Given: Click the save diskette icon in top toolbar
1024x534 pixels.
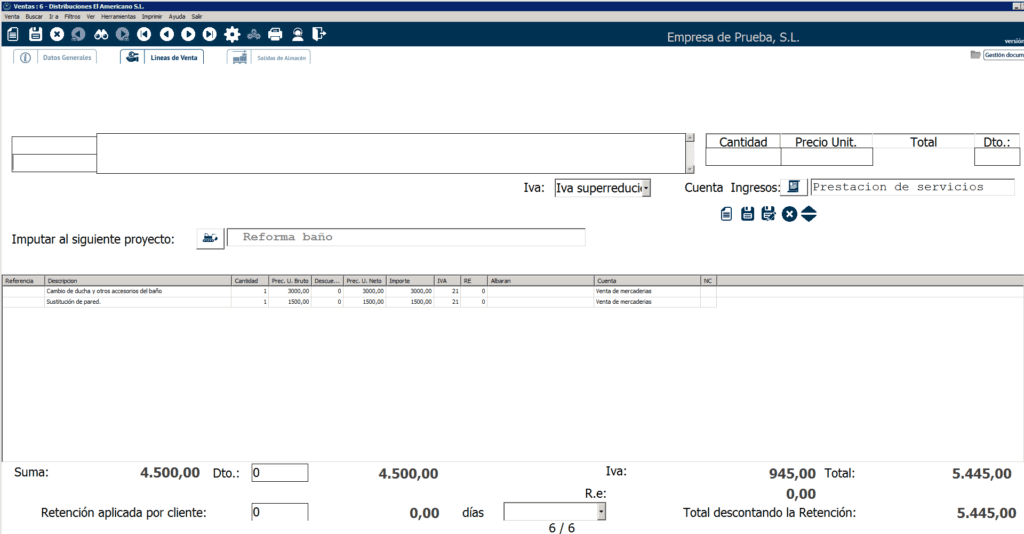Looking at the screenshot, I should click(x=35, y=35).
